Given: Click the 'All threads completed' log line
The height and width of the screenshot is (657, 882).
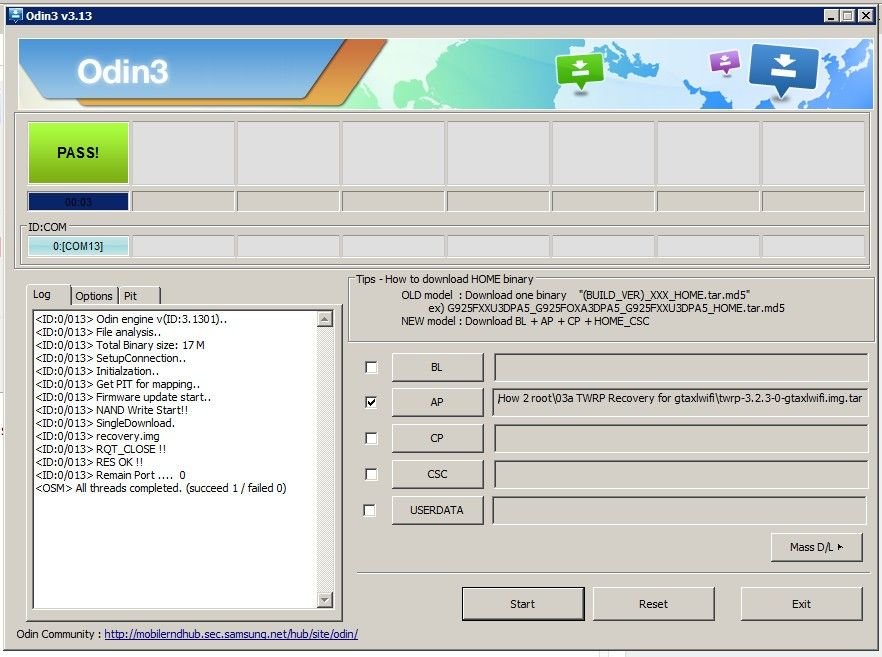Looking at the screenshot, I should coord(161,488).
